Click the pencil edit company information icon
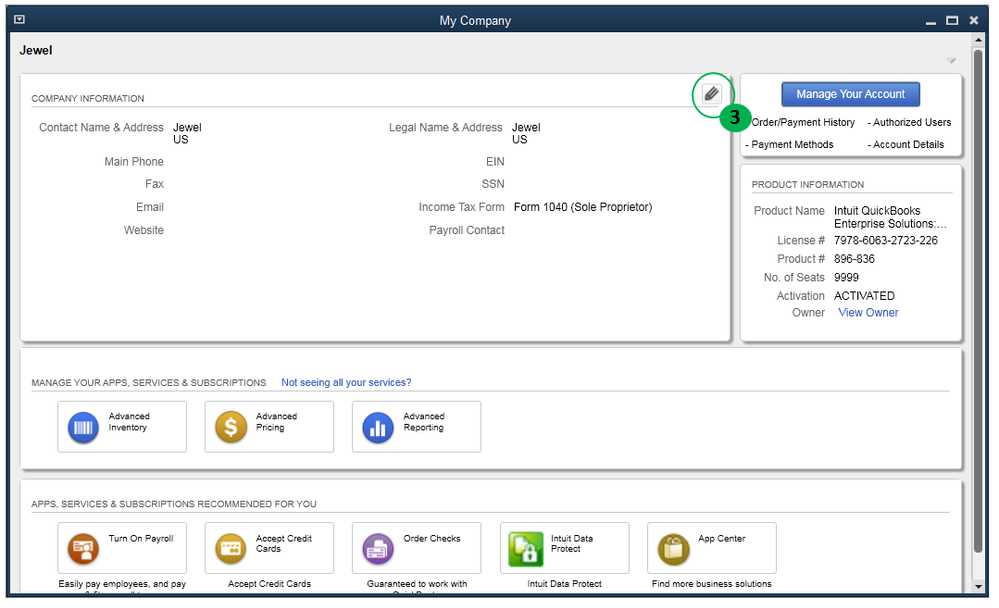Viewport: 999px width, 608px height. click(712, 94)
